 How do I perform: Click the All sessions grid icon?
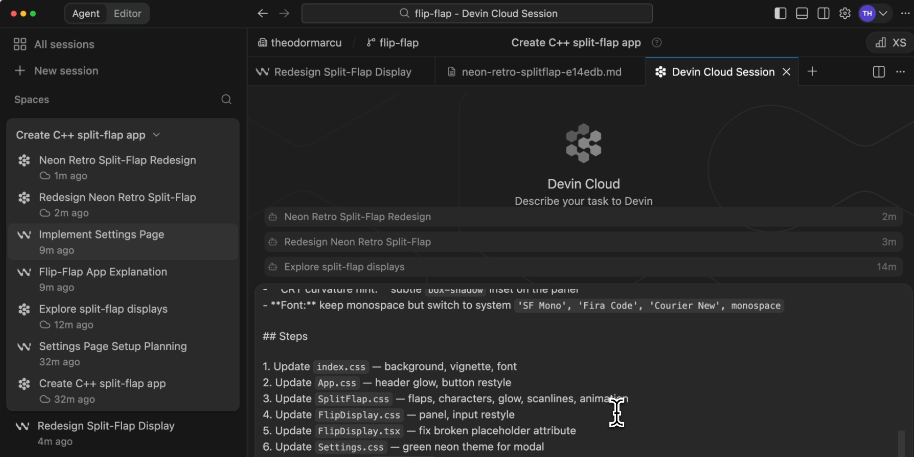pyautogui.click(x=20, y=44)
